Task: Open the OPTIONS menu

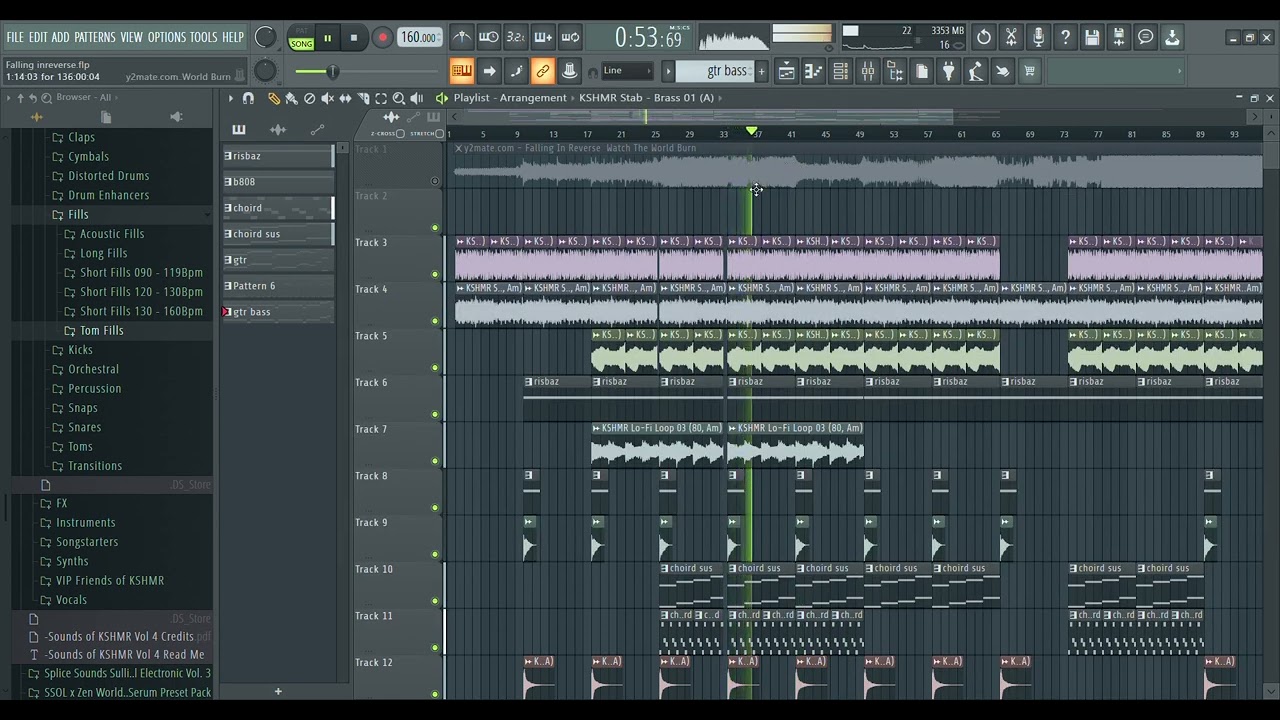Action: click(x=167, y=37)
